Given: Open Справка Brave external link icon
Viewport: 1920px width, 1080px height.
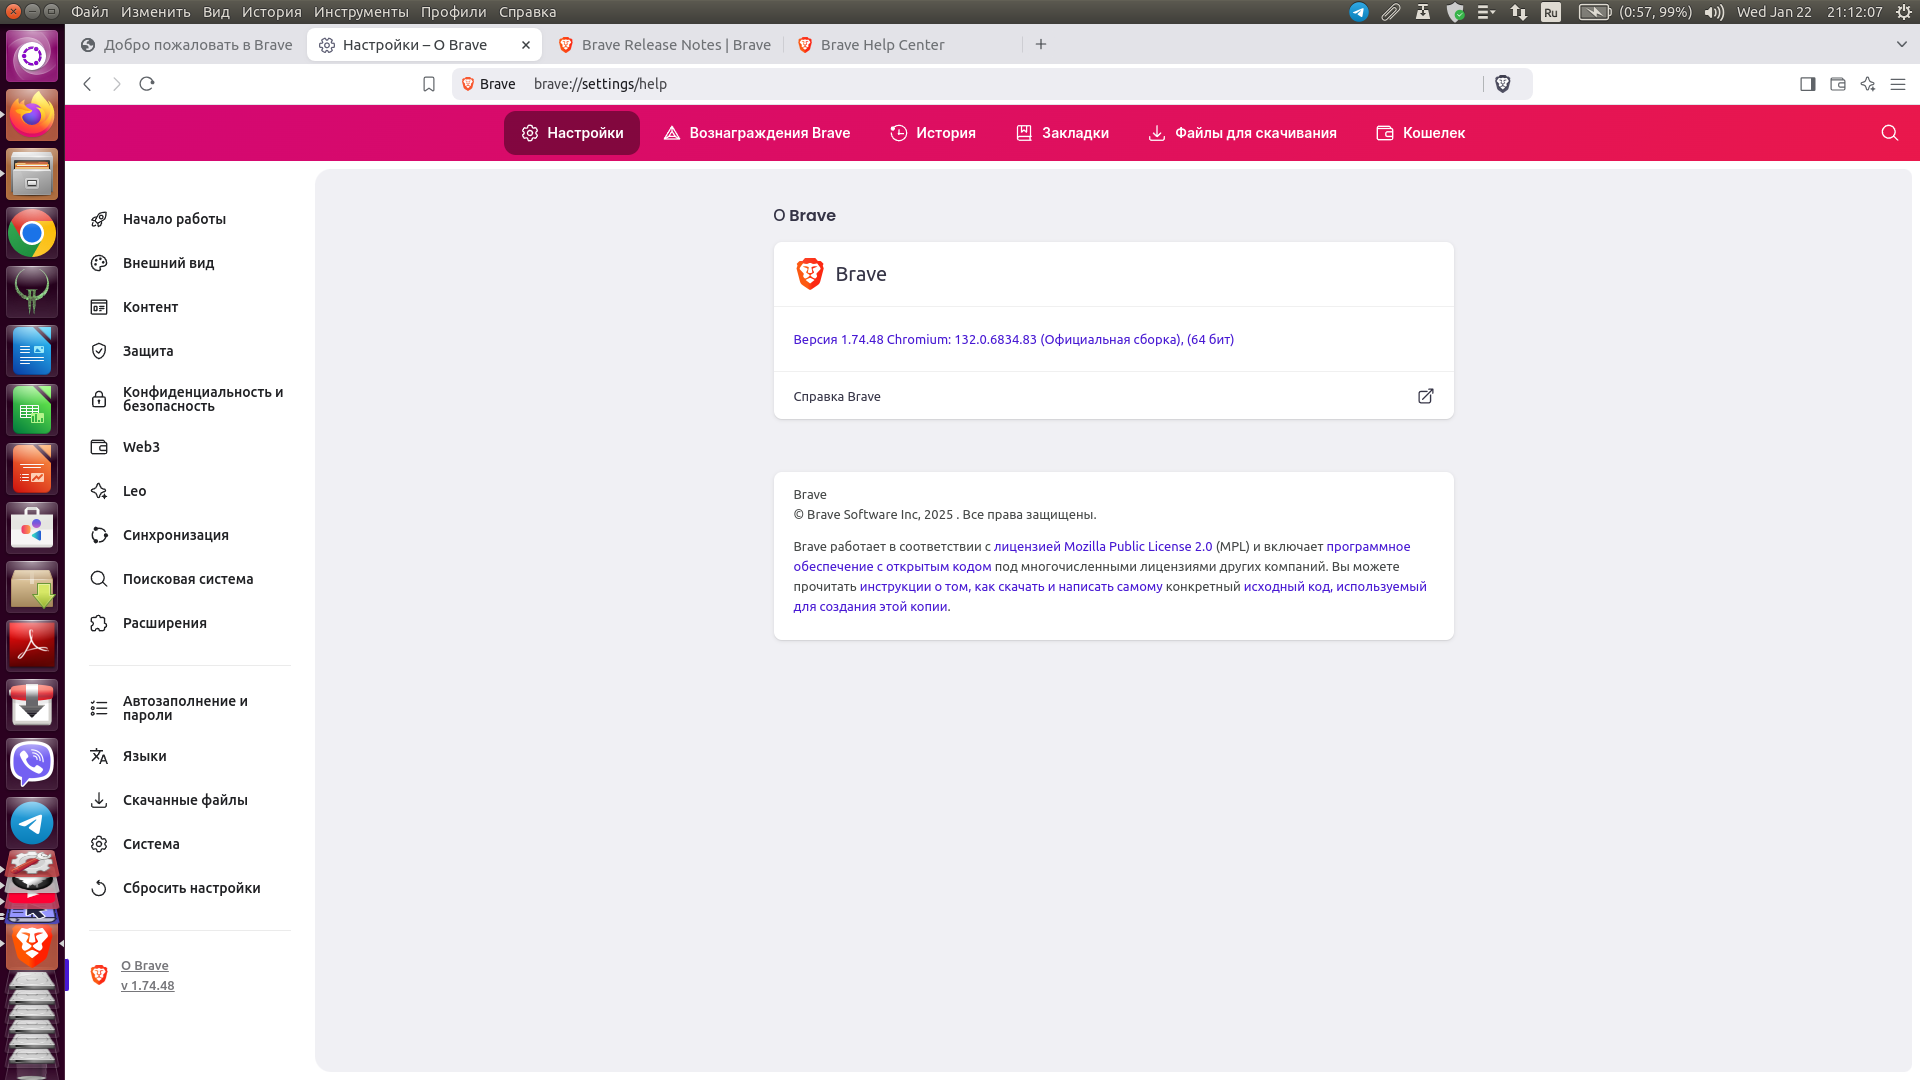Looking at the screenshot, I should point(1425,396).
